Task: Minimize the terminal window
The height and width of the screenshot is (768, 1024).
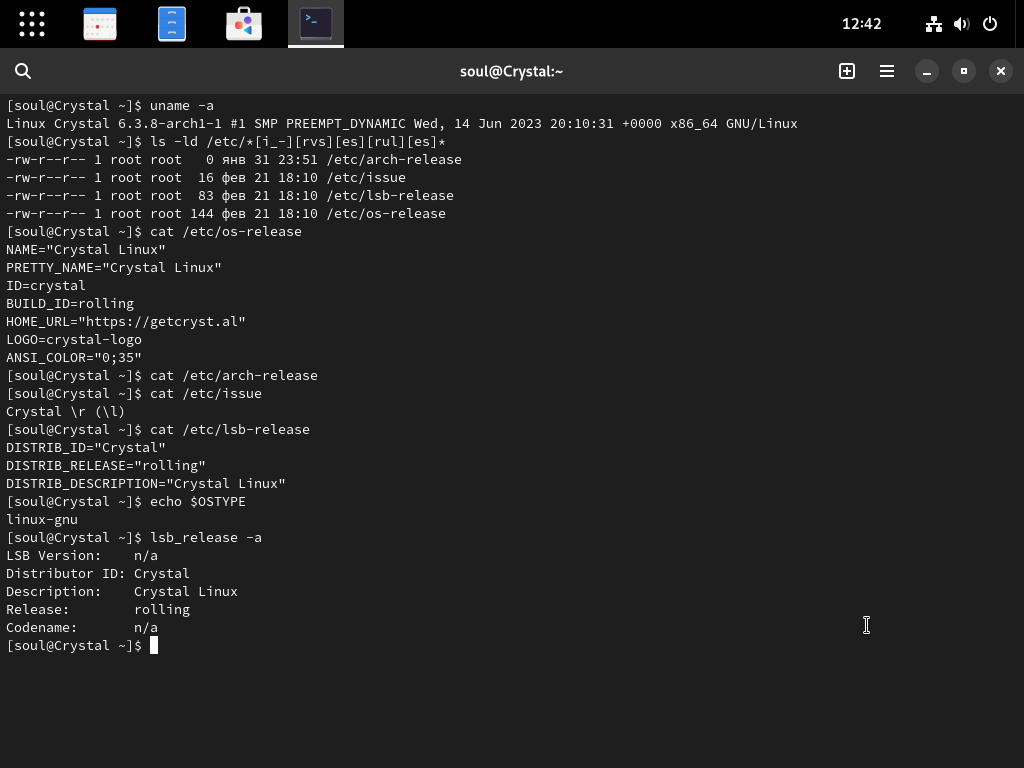Action: (927, 71)
